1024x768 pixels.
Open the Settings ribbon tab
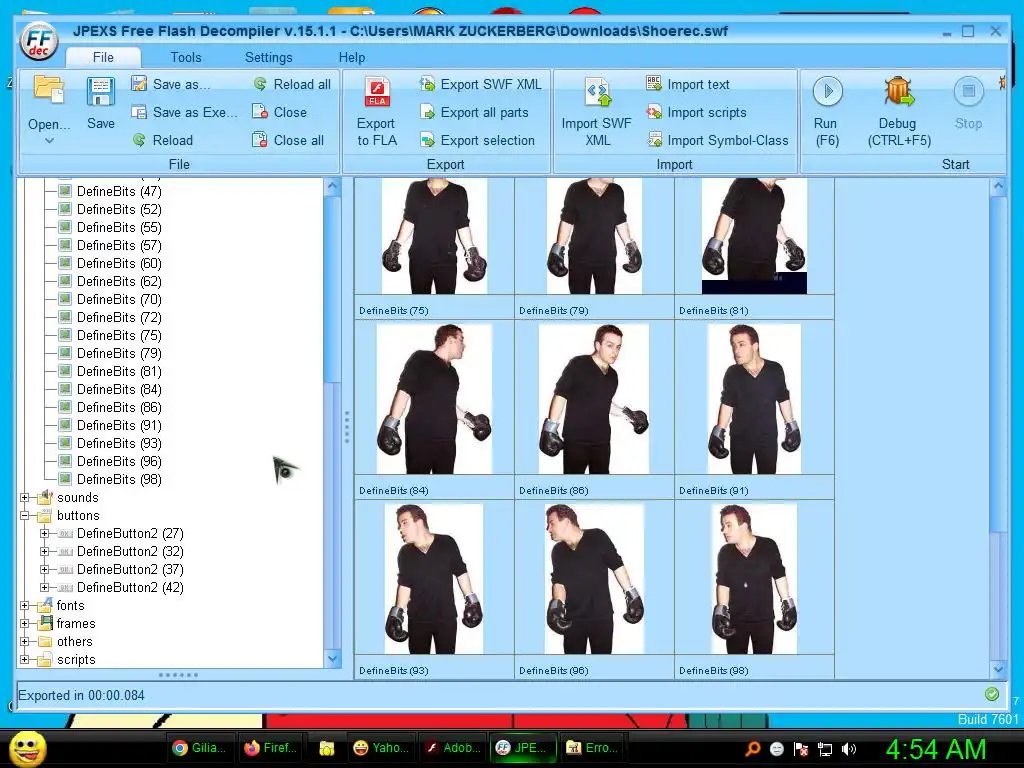(268, 57)
